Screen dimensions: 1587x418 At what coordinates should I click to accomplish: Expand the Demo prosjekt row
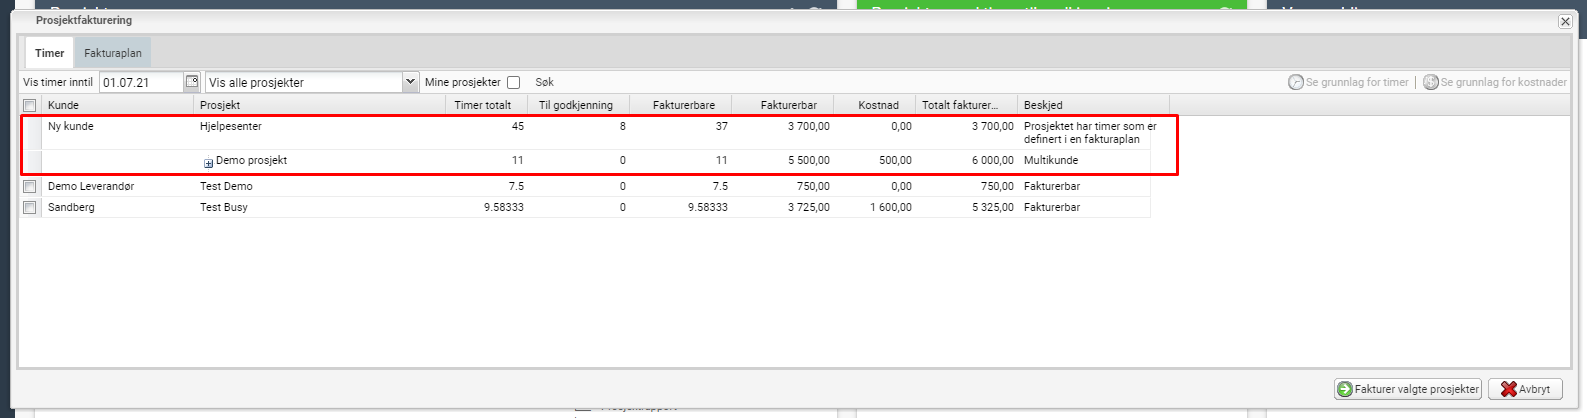[x=208, y=163]
